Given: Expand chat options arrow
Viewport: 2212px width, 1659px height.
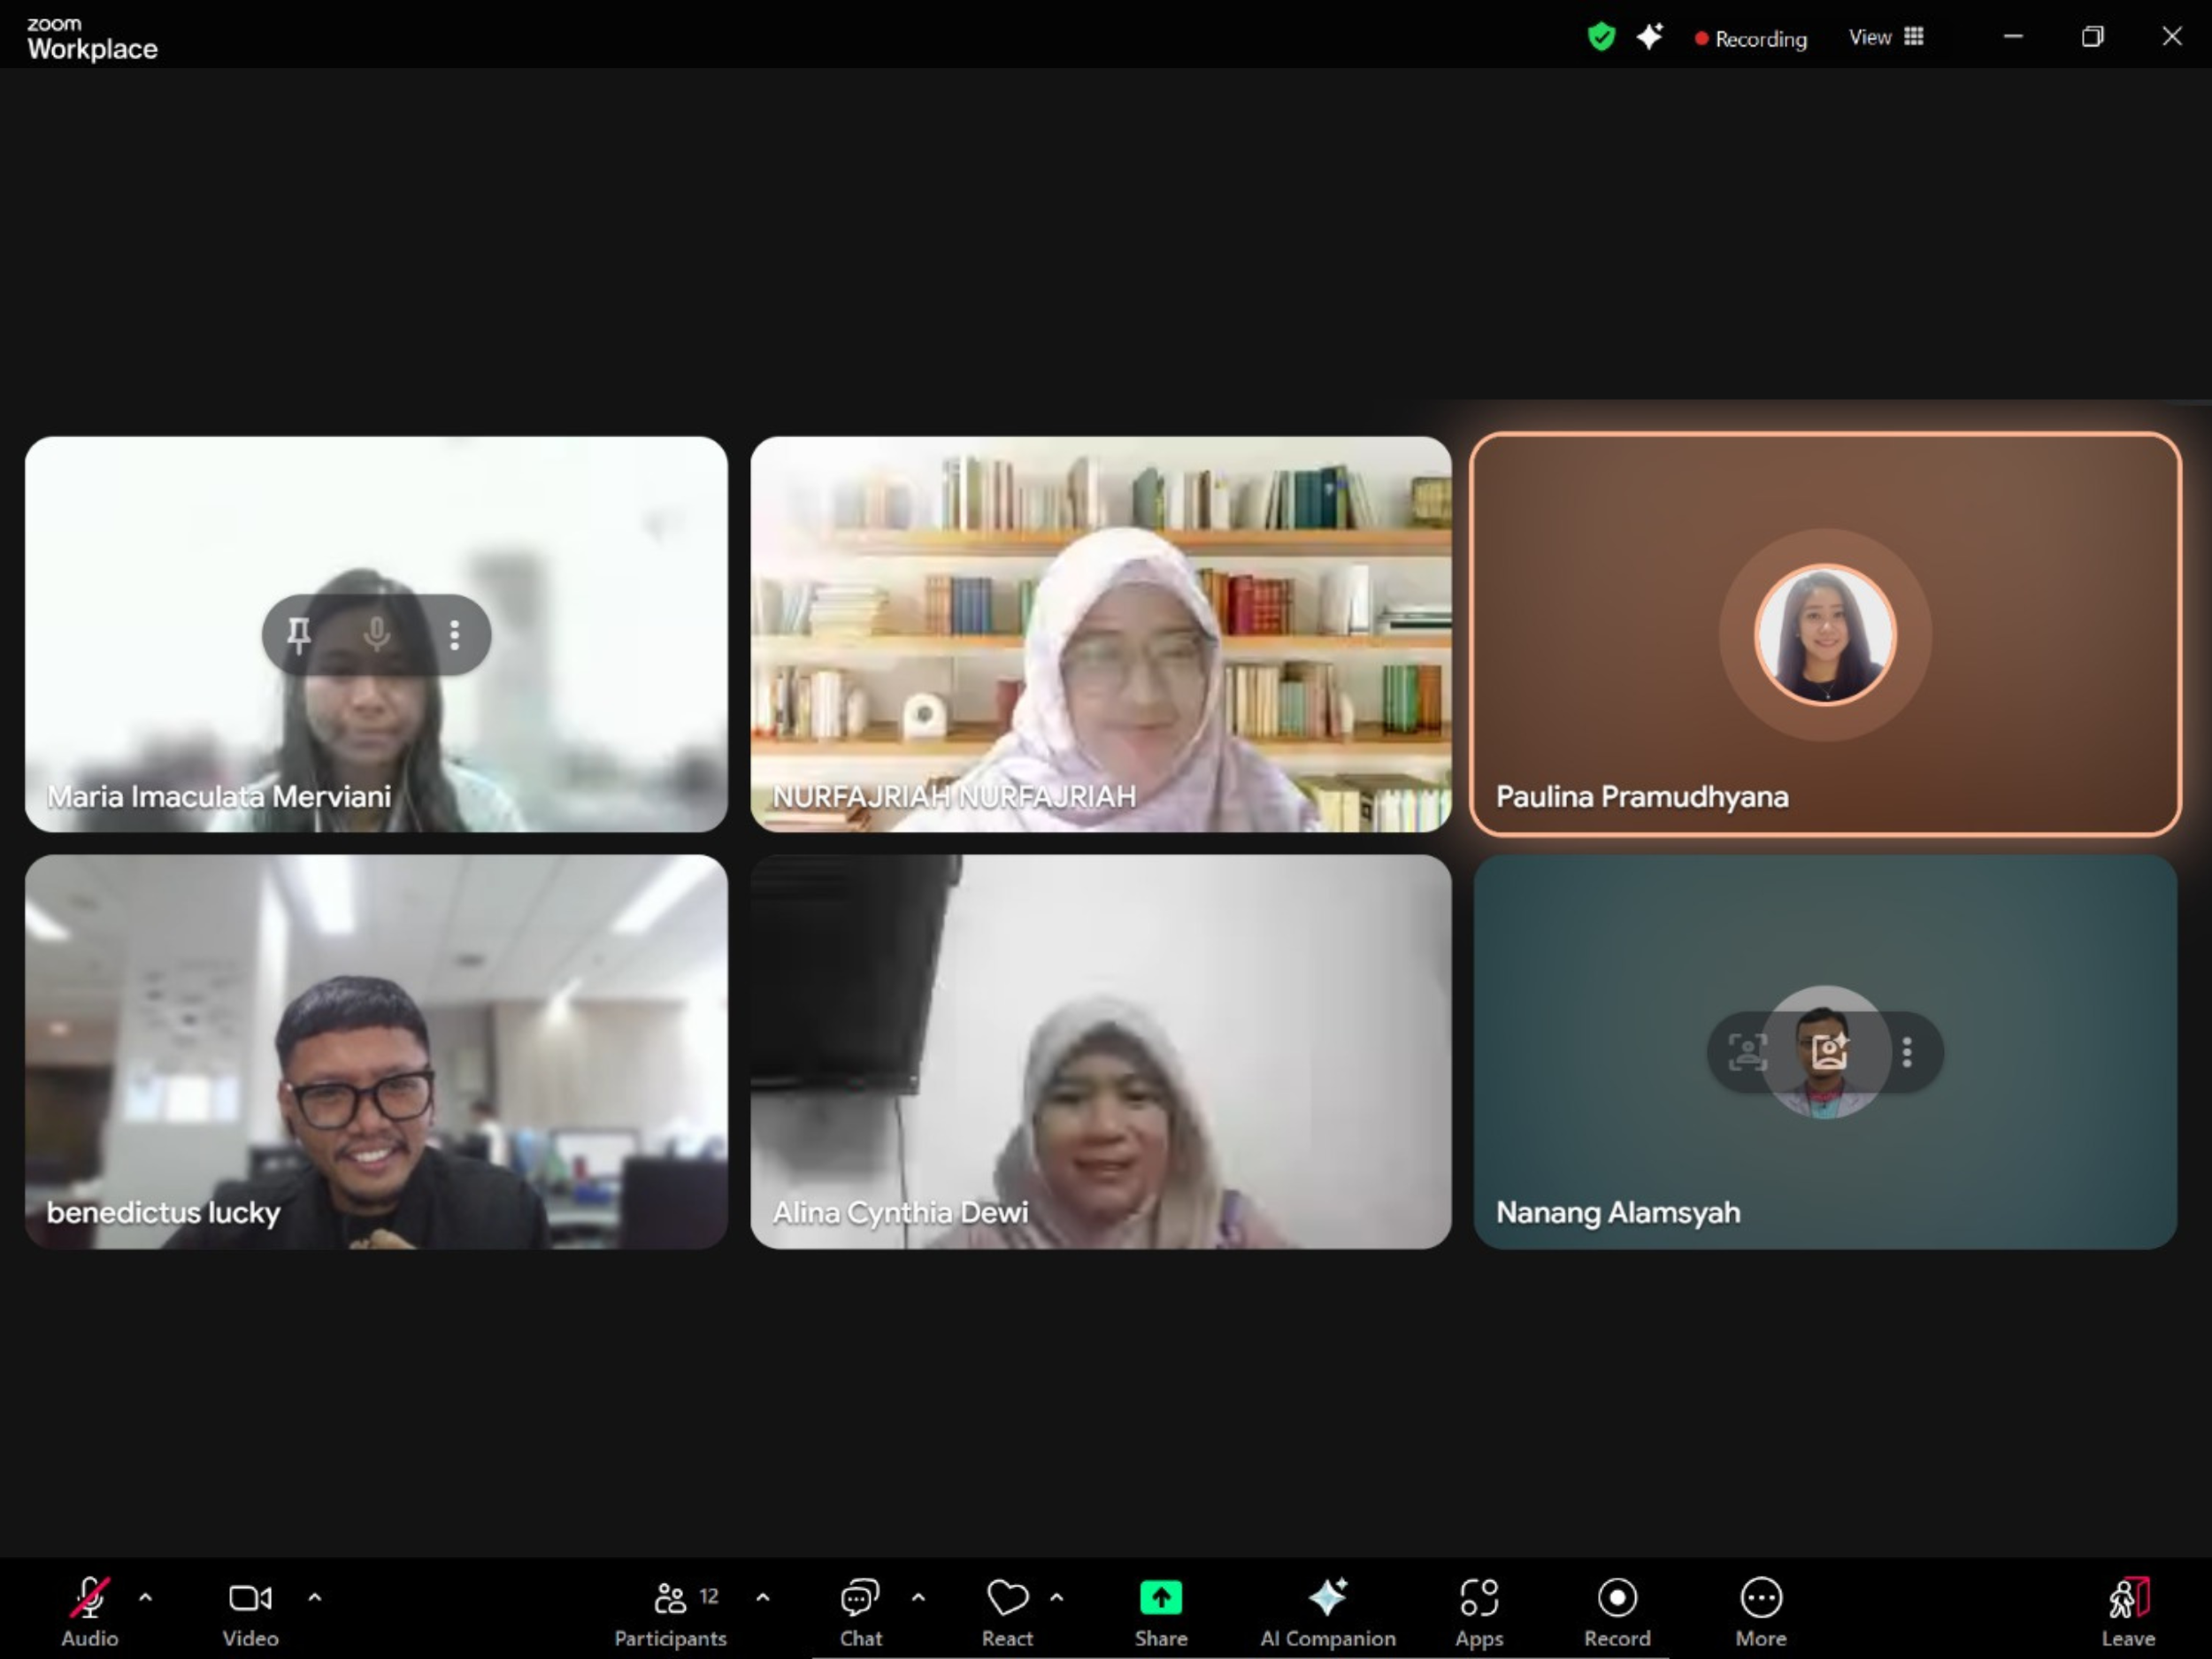Looking at the screenshot, I should point(918,1597).
